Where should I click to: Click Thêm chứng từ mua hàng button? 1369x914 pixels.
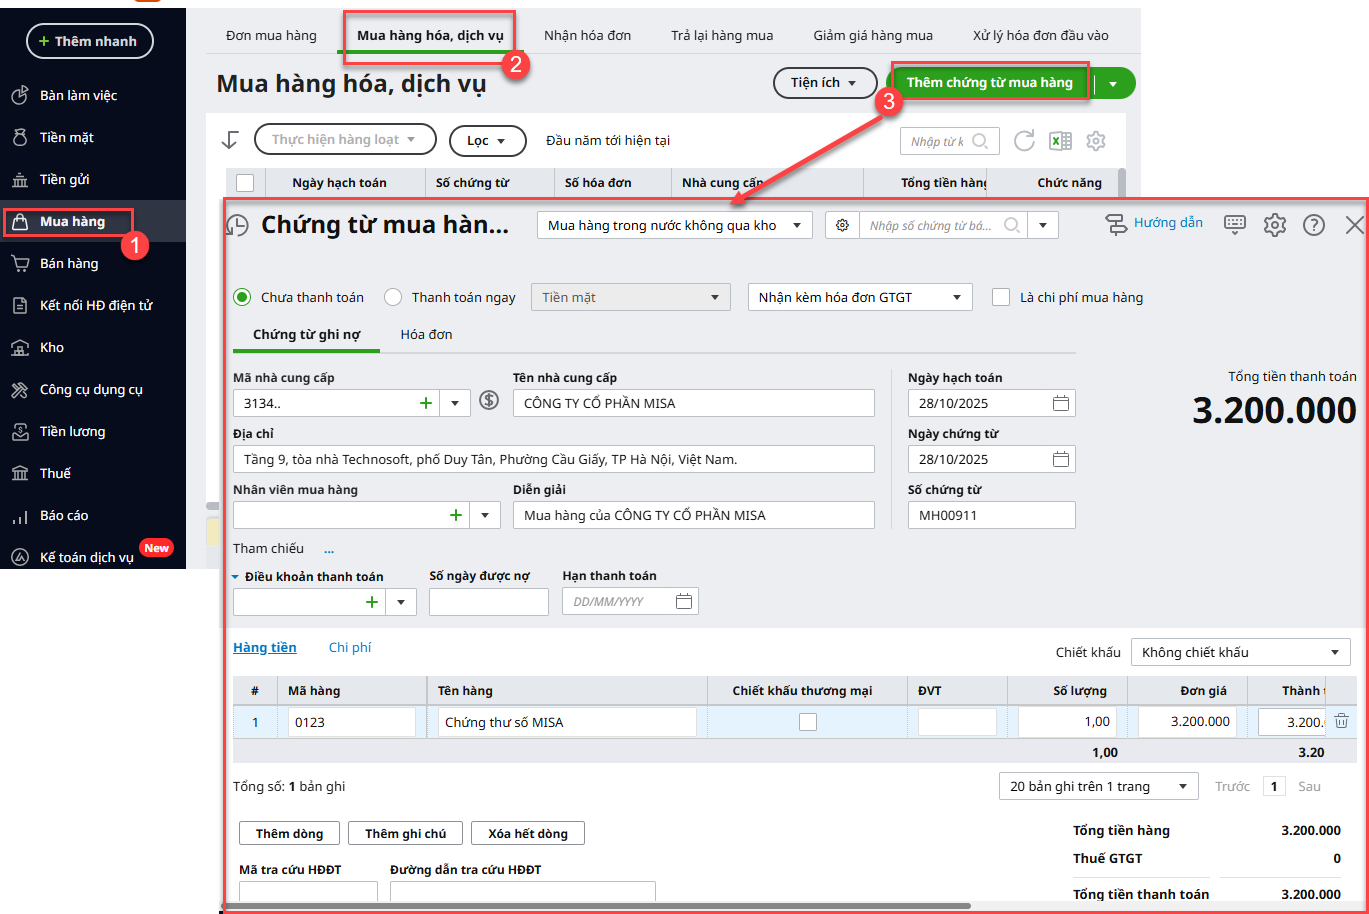tap(989, 83)
